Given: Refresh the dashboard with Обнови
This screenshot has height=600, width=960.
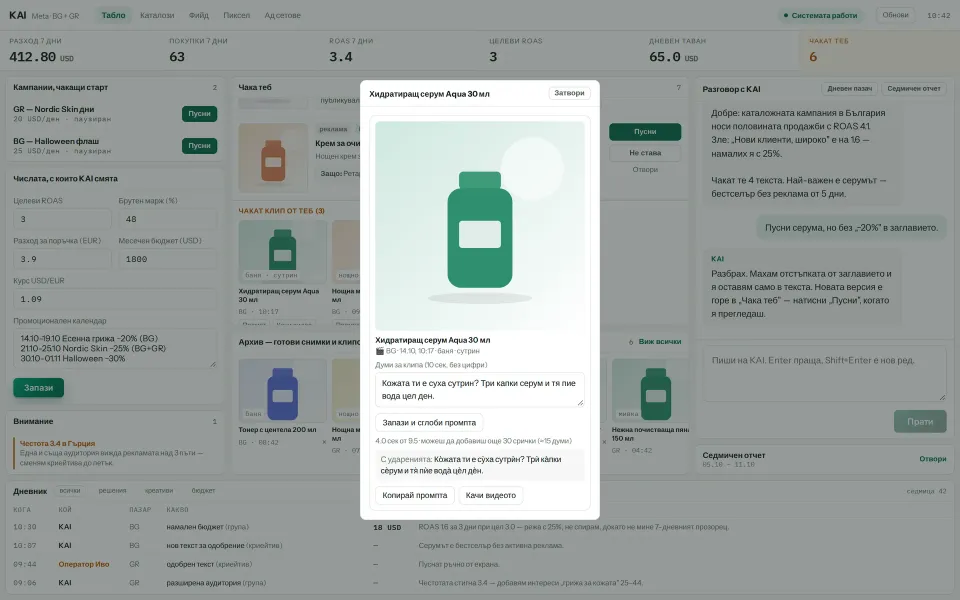Looking at the screenshot, I should (895, 15).
